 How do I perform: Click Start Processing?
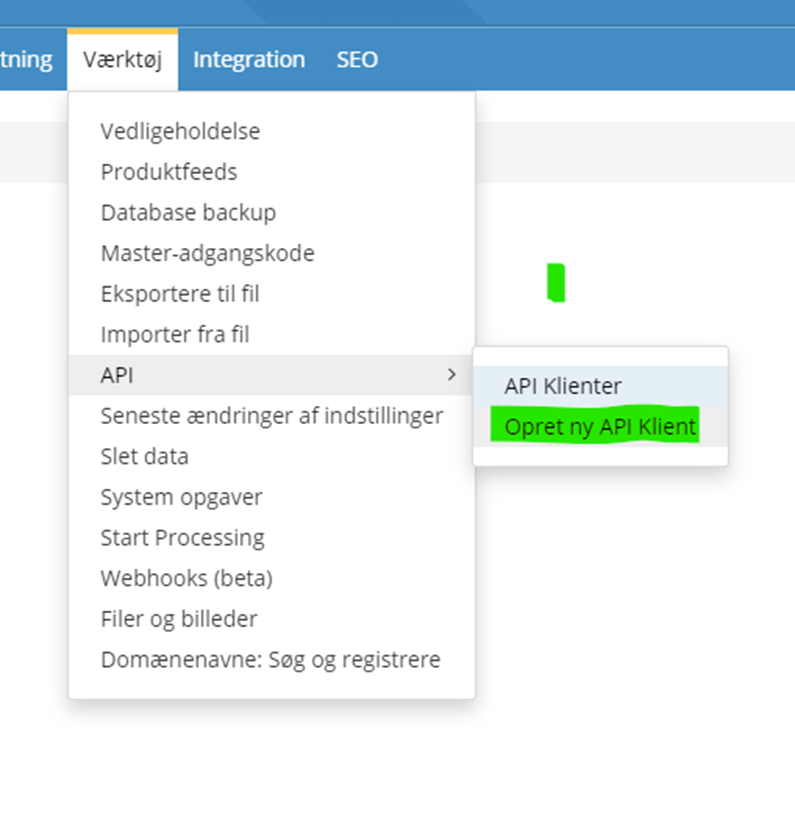(x=182, y=538)
